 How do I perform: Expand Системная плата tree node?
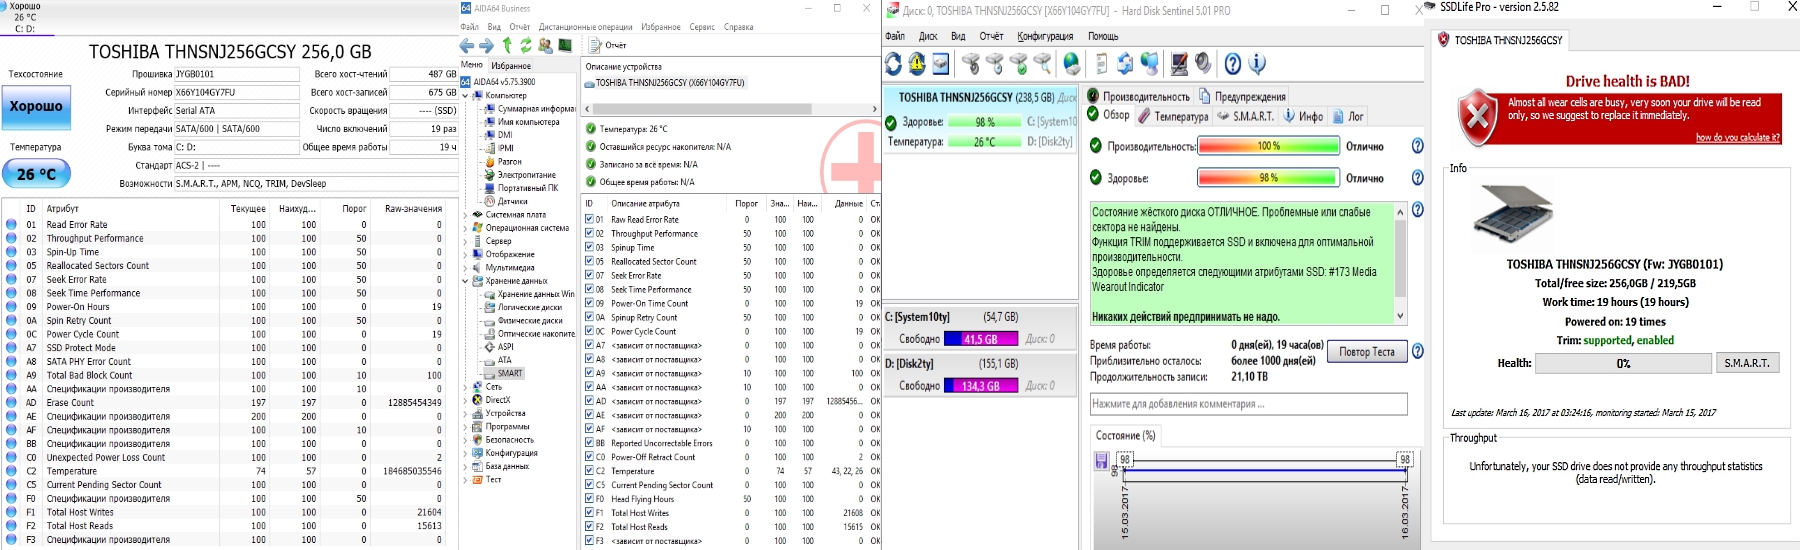pyautogui.click(x=465, y=215)
